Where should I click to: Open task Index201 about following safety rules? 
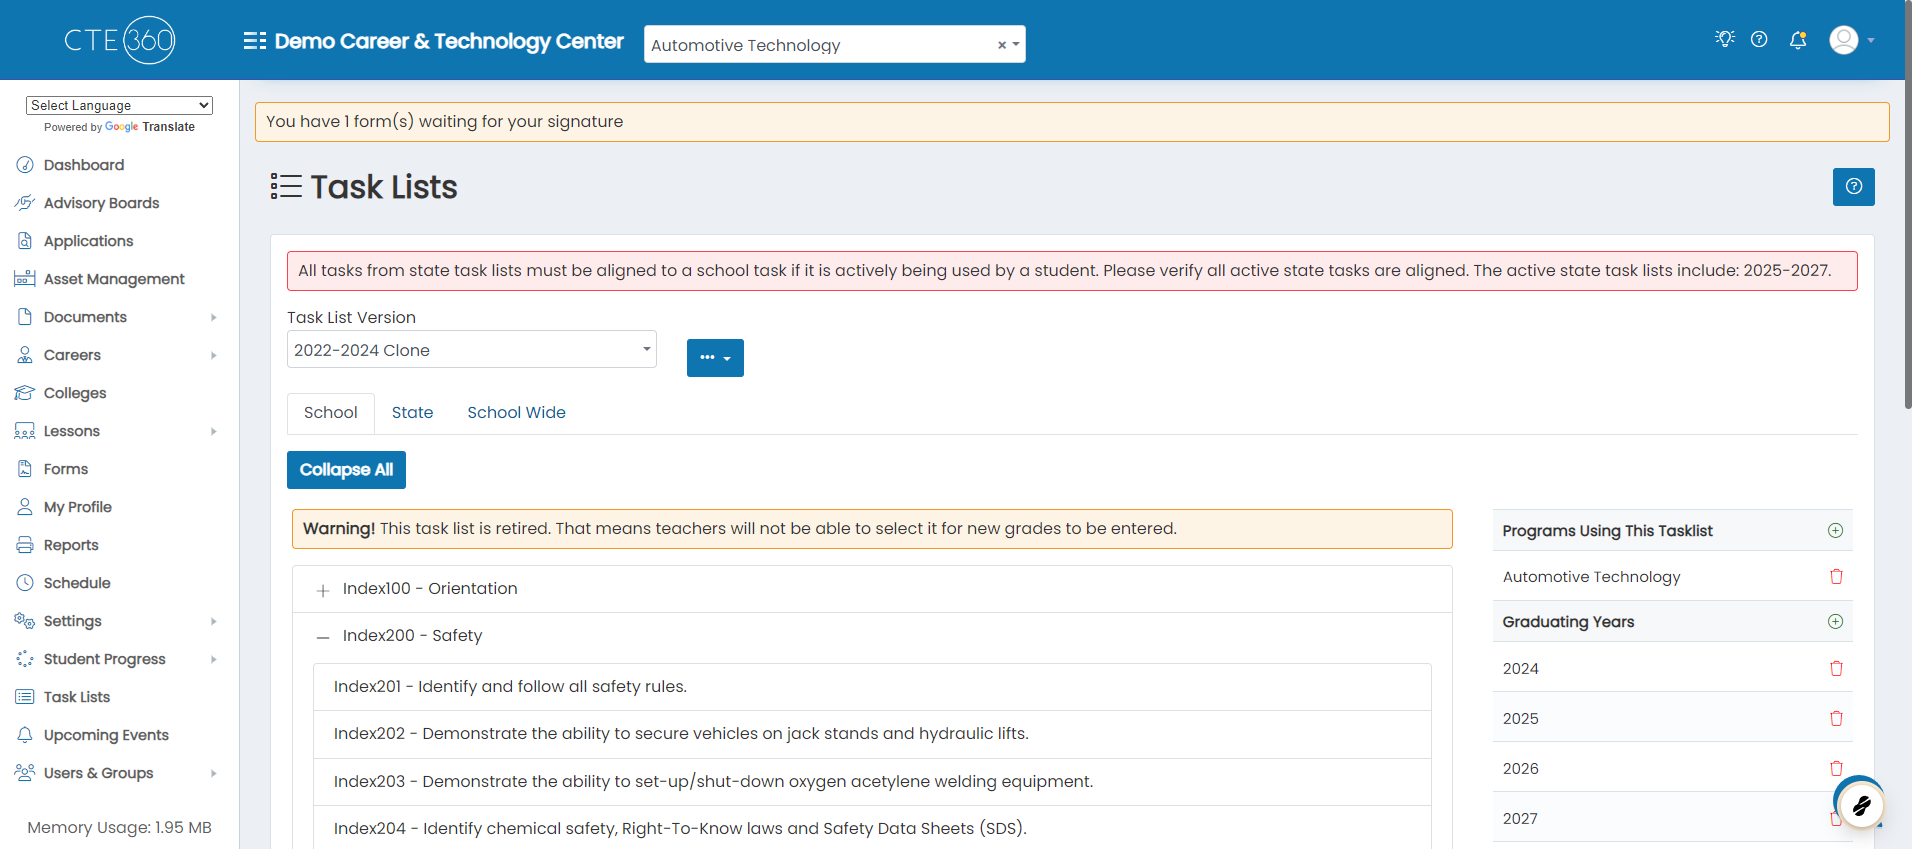(x=872, y=687)
